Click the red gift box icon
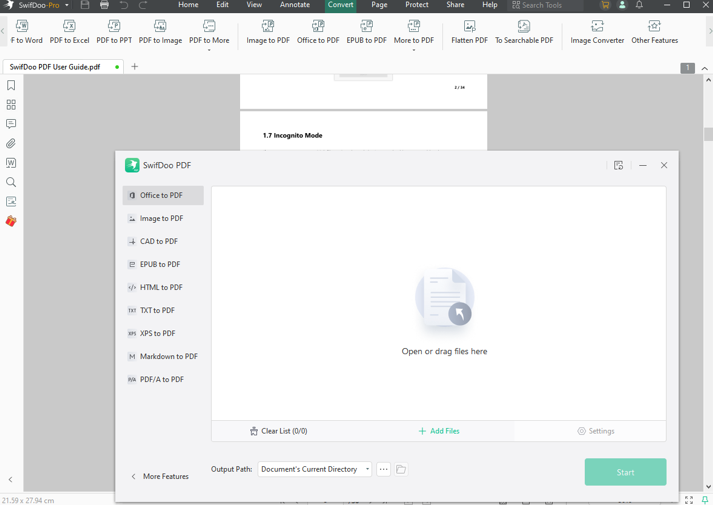This screenshot has width=713, height=505. tap(11, 221)
